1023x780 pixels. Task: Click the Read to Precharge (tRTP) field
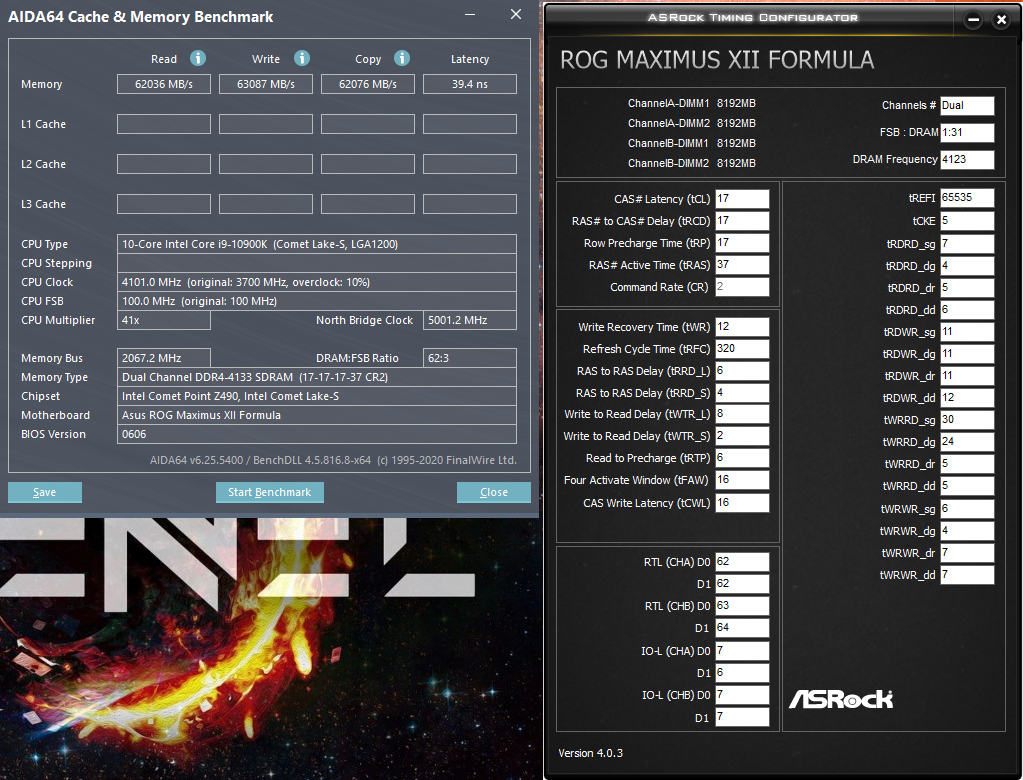[x=742, y=458]
